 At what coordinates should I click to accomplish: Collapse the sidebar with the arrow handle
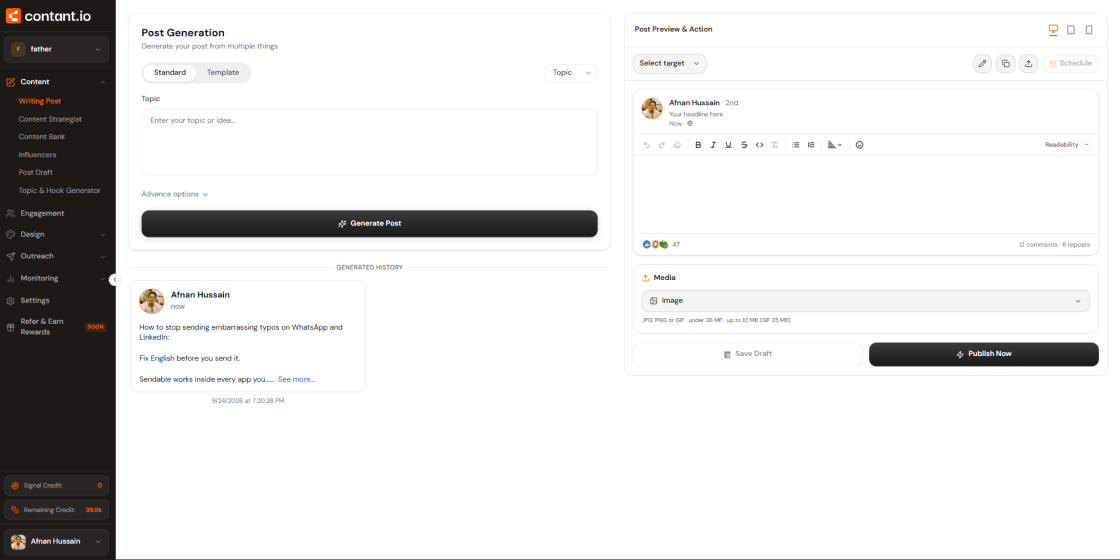click(x=115, y=280)
